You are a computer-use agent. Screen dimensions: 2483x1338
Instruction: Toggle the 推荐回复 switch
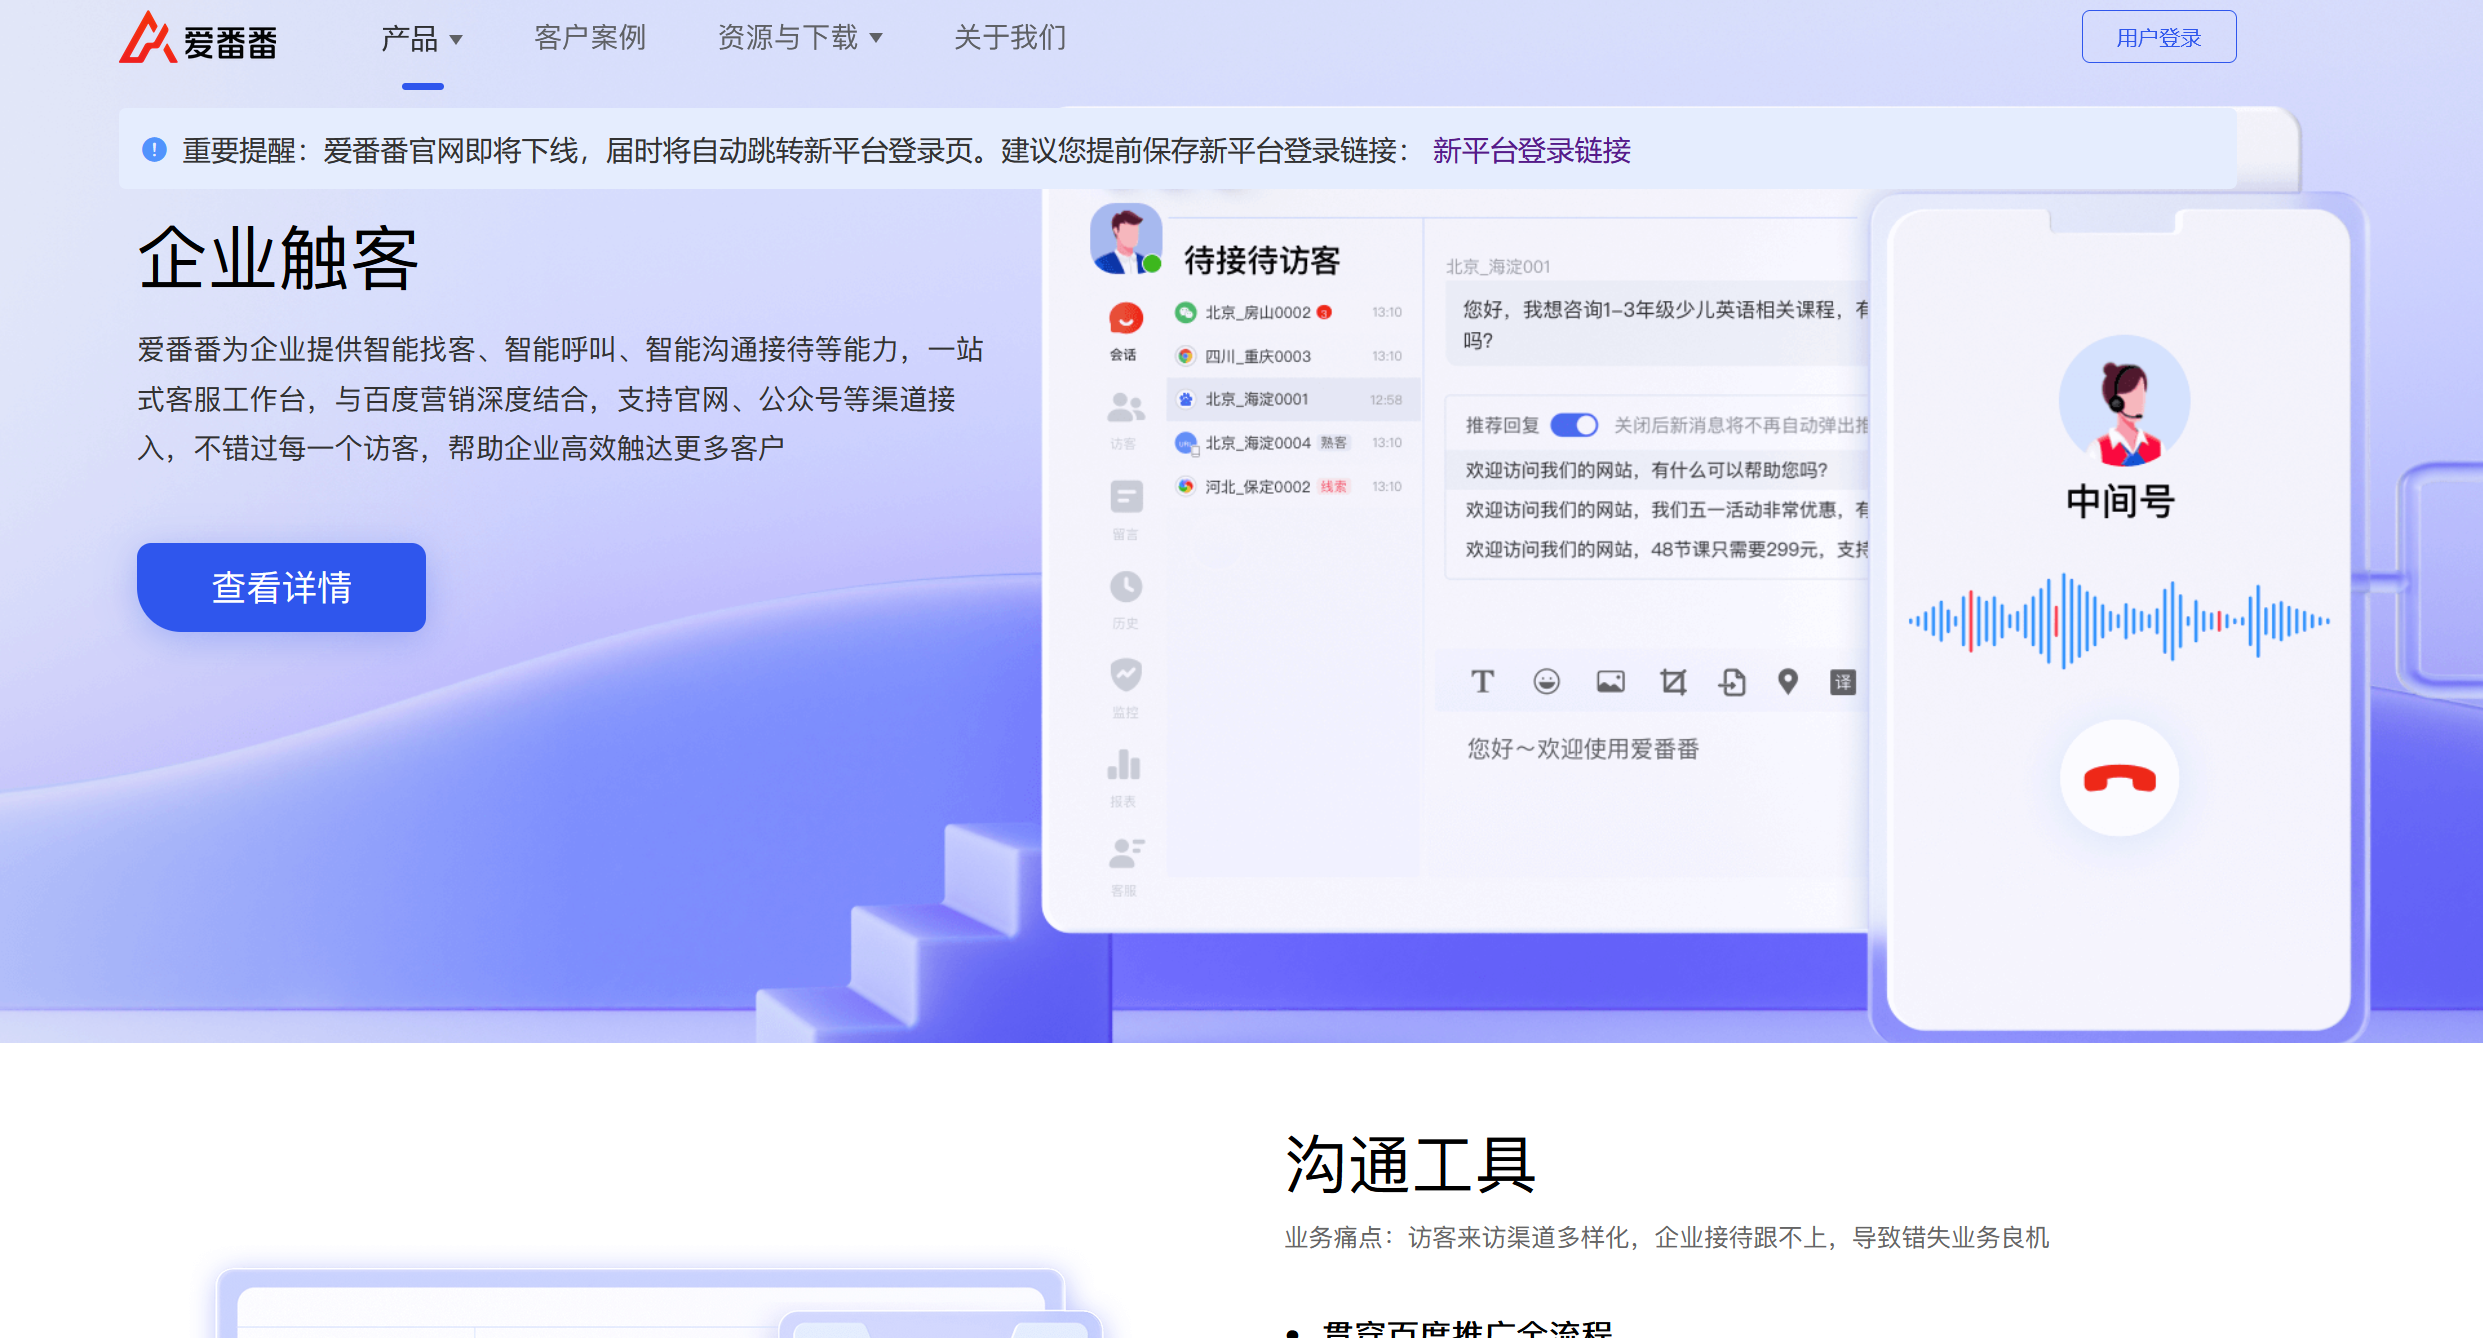pos(1574,425)
